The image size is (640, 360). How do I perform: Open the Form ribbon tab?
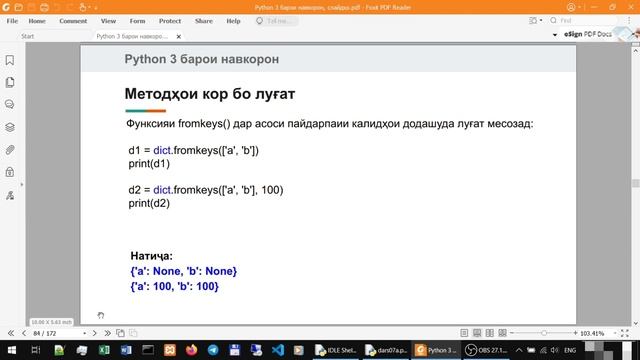[138, 21]
